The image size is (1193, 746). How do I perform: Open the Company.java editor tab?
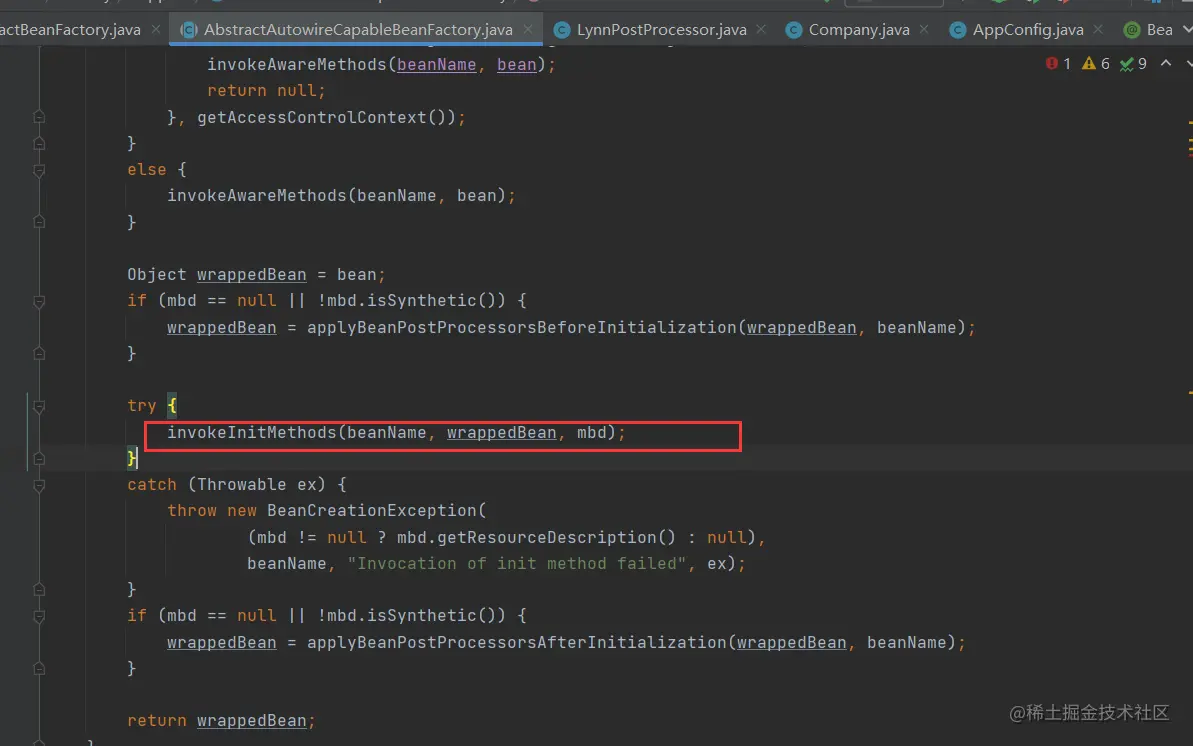click(859, 30)
